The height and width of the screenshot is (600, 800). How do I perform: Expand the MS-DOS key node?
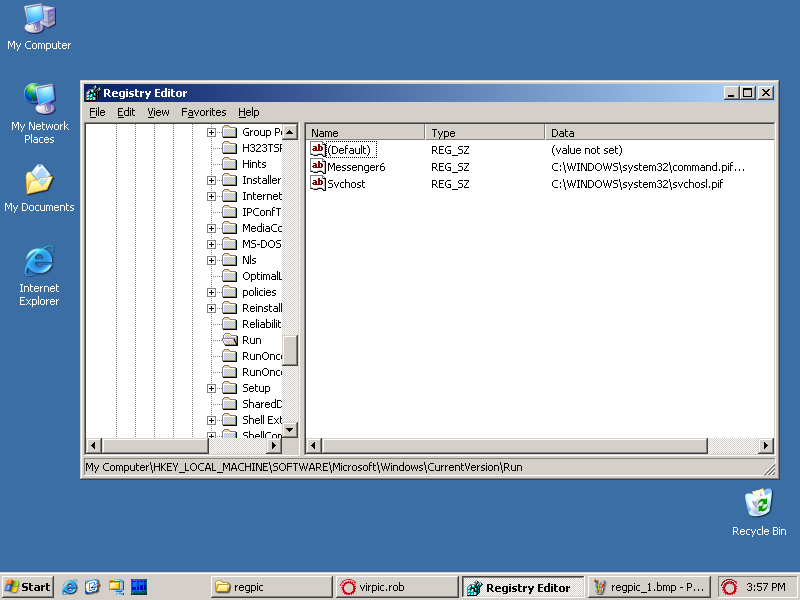[x=211, y=244]
